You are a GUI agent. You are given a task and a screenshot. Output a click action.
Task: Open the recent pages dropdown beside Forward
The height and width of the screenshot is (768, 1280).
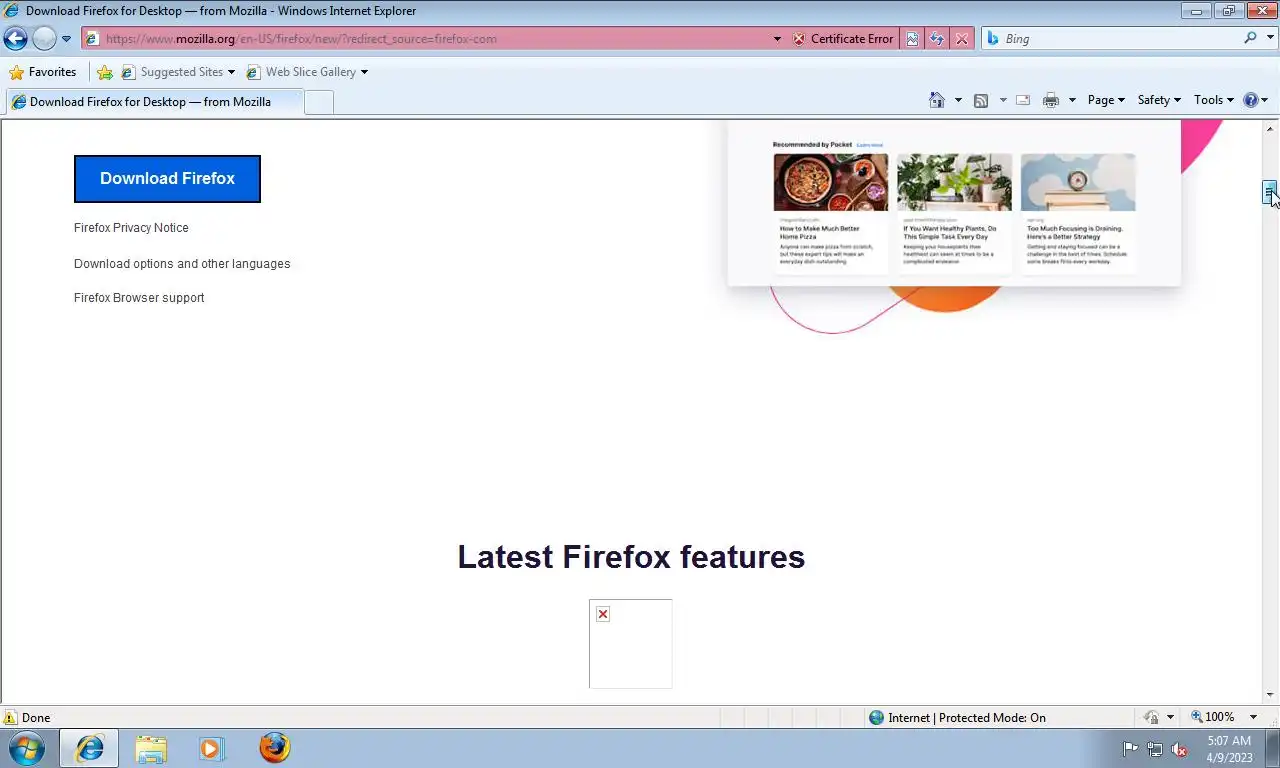[x=66, y=39]
